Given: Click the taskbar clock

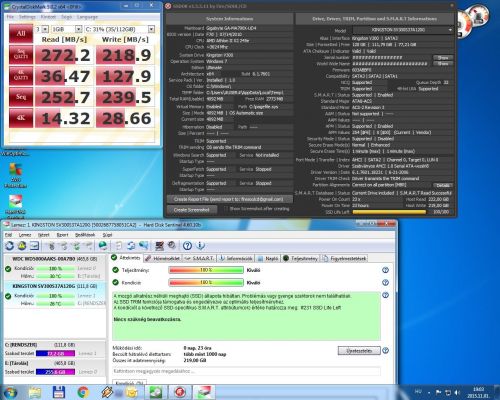Looking at the screenshot, I should 479,392.
